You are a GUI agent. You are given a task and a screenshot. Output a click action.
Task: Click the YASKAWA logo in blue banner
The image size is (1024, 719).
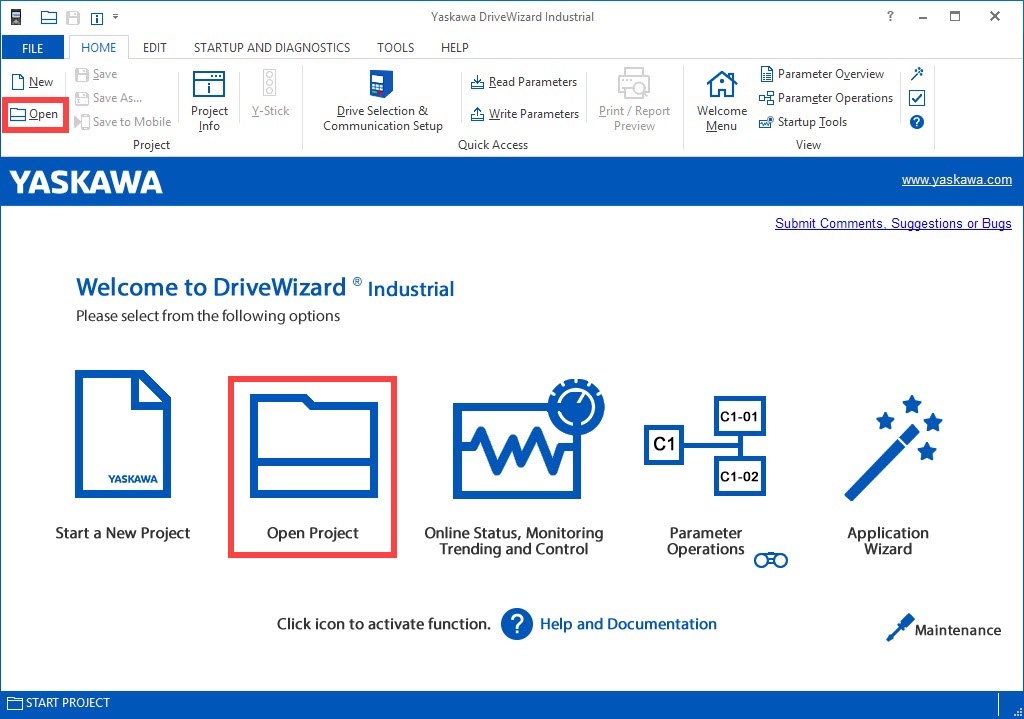[x=86, y=182]
